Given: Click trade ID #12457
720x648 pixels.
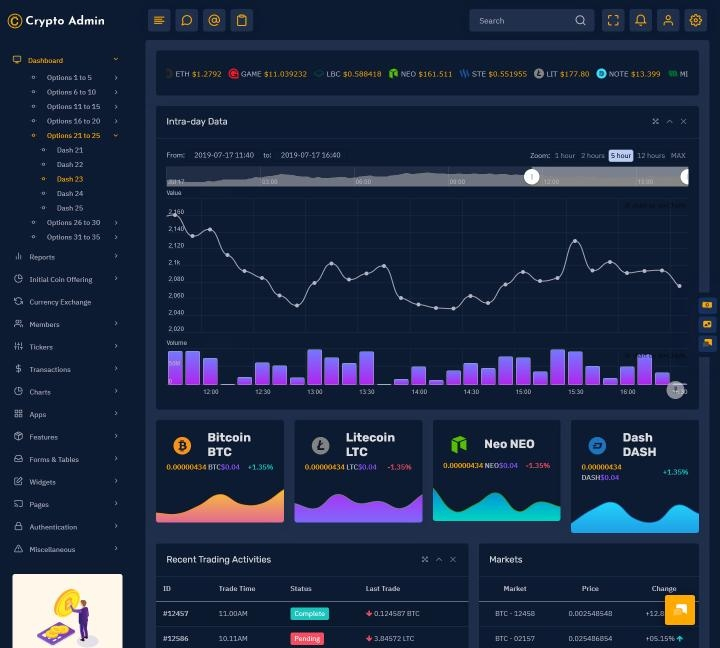Looking at the screenshot, I should pyautogui.click(x=175, y=614).
